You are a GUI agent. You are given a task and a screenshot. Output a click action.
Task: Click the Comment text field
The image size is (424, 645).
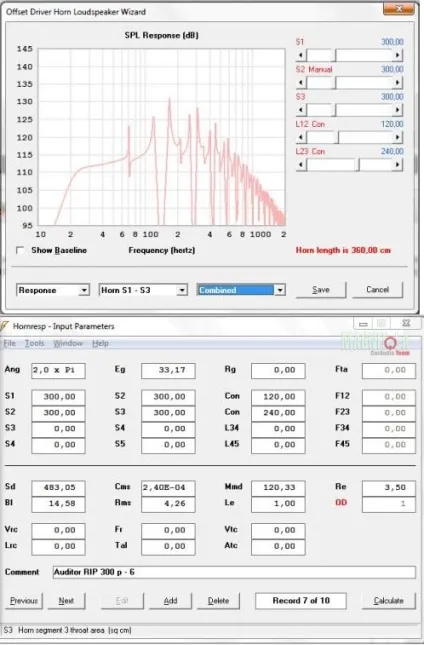[x=234, y=572]
